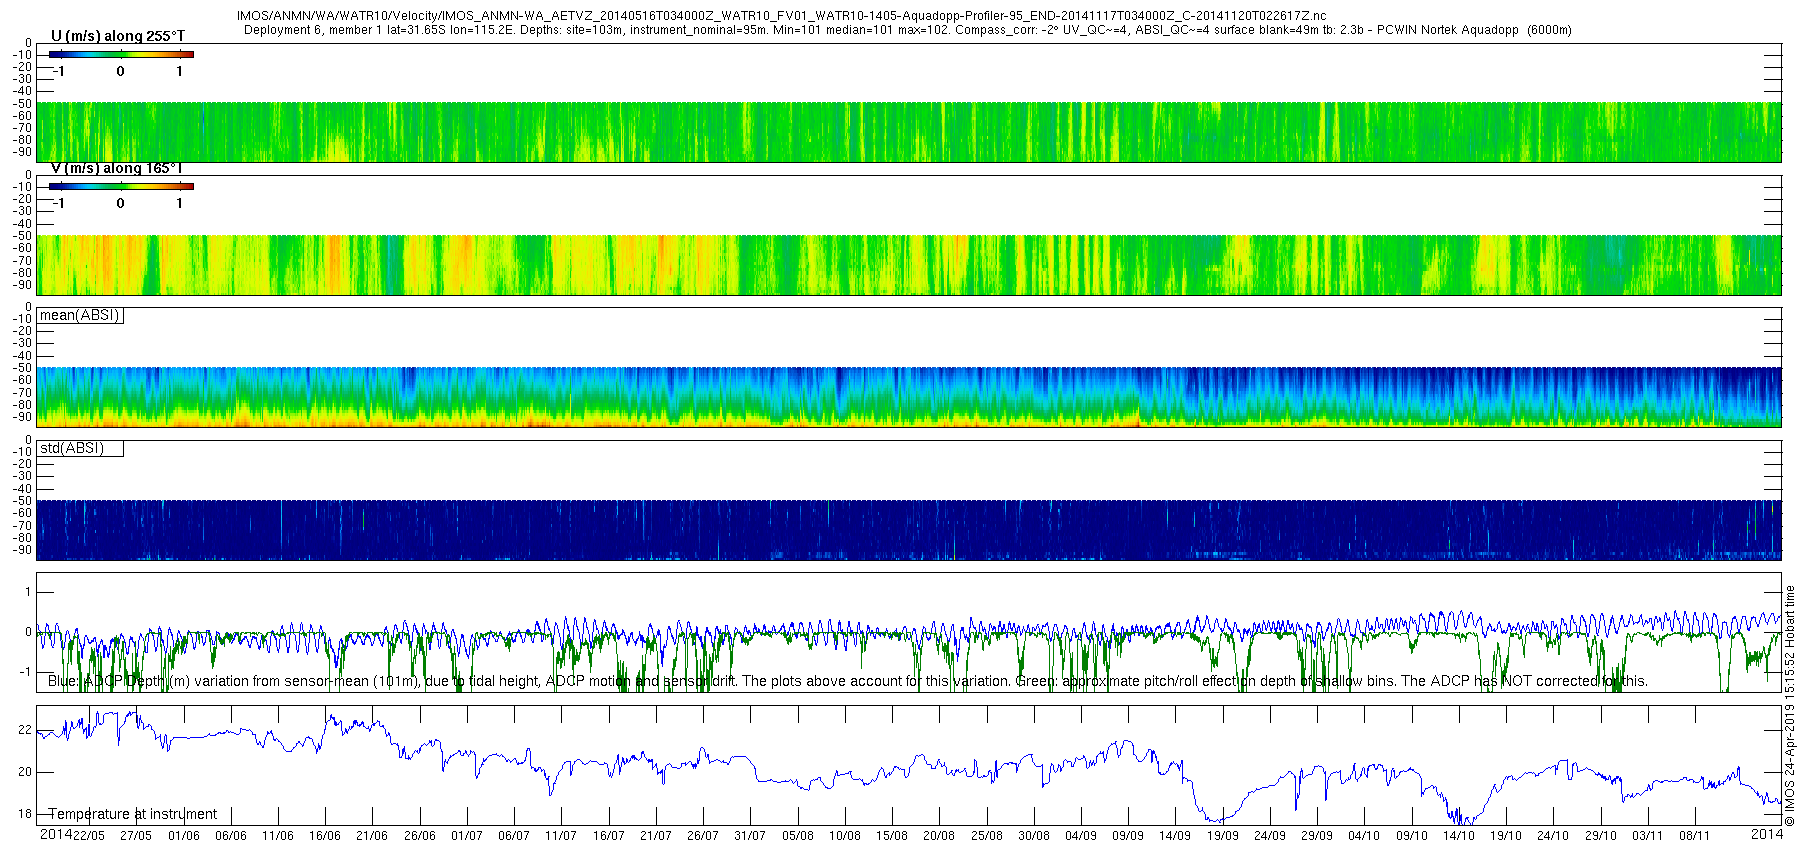Screen dimensions: 1800x850
Task: Click the 22/05 start date tick
Action: click(x=89, y=836)
